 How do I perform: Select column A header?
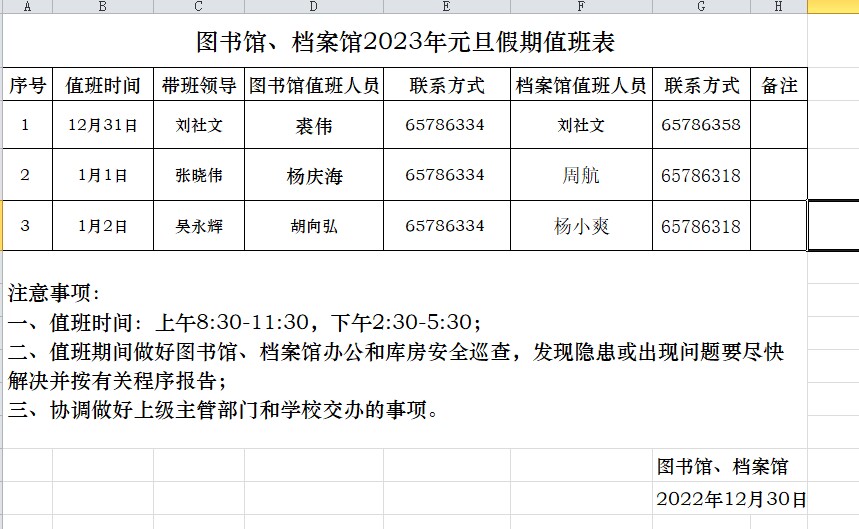pyautogui.click(x=25, y=7)
